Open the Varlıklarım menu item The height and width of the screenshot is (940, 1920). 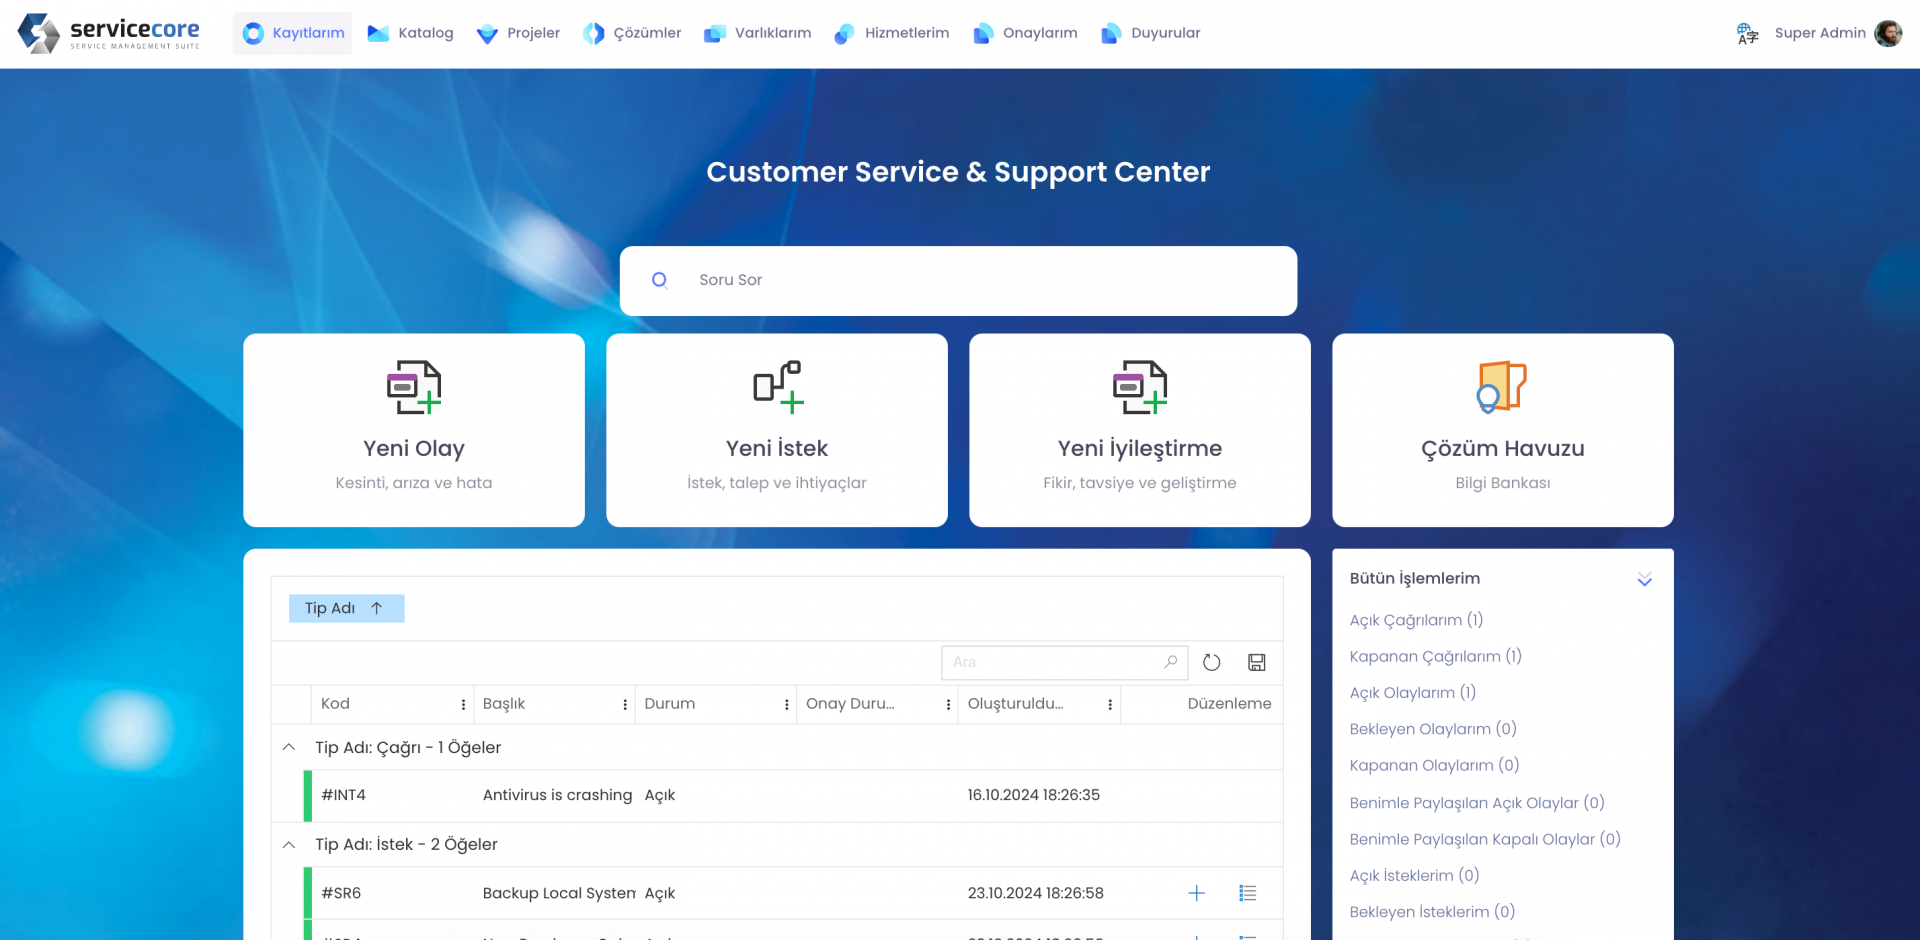pyautogui.click(x=758, y=33)
